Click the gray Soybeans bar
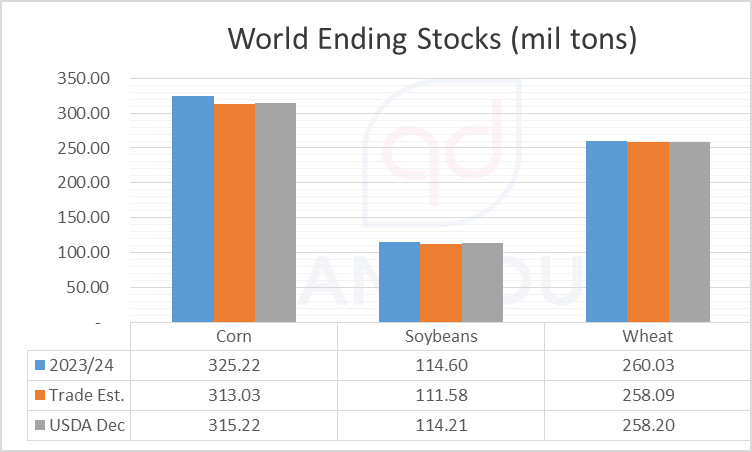This screenshot has width=752, height=452. pos(482,283)
